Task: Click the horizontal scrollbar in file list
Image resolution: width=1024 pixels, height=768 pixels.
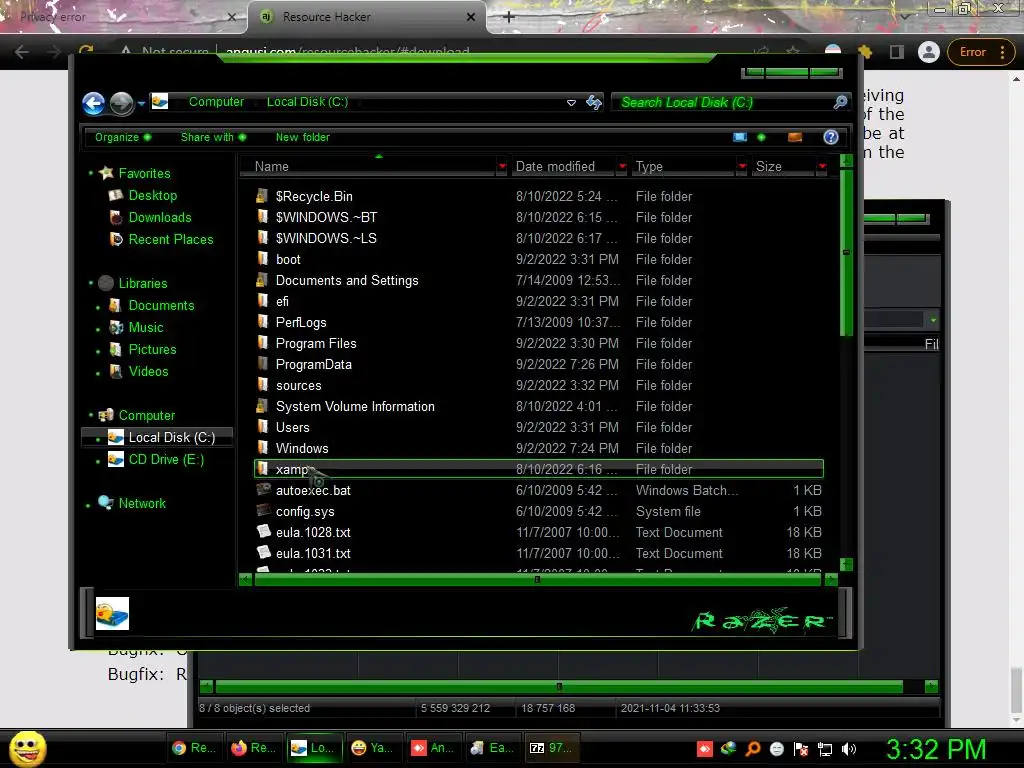Action: tap(537, 579)
